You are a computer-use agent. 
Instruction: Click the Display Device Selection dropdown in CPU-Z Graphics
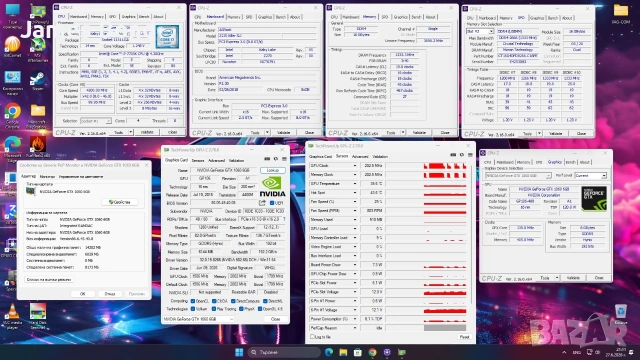point(518,176)
